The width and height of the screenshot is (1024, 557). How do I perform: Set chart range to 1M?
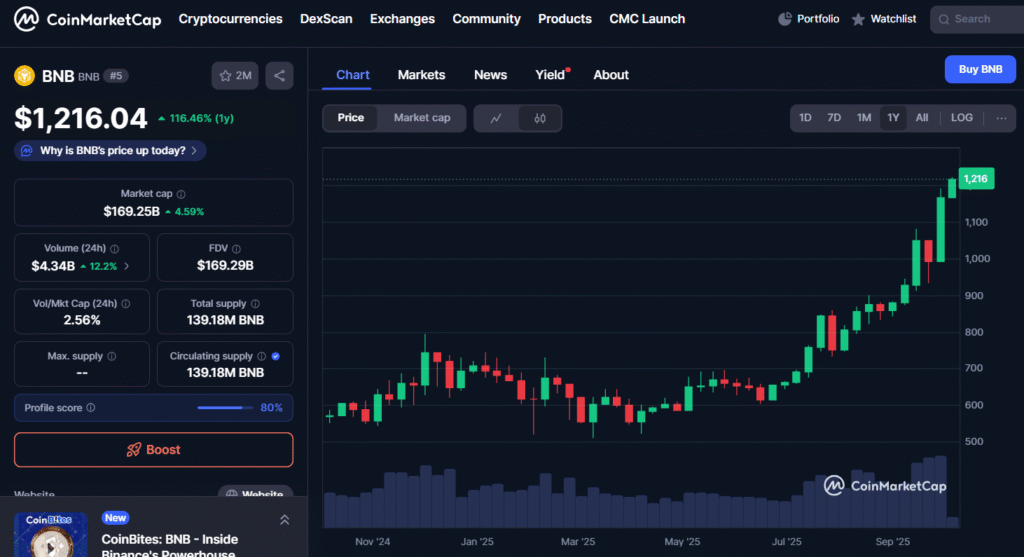click(x=864, y=118)
